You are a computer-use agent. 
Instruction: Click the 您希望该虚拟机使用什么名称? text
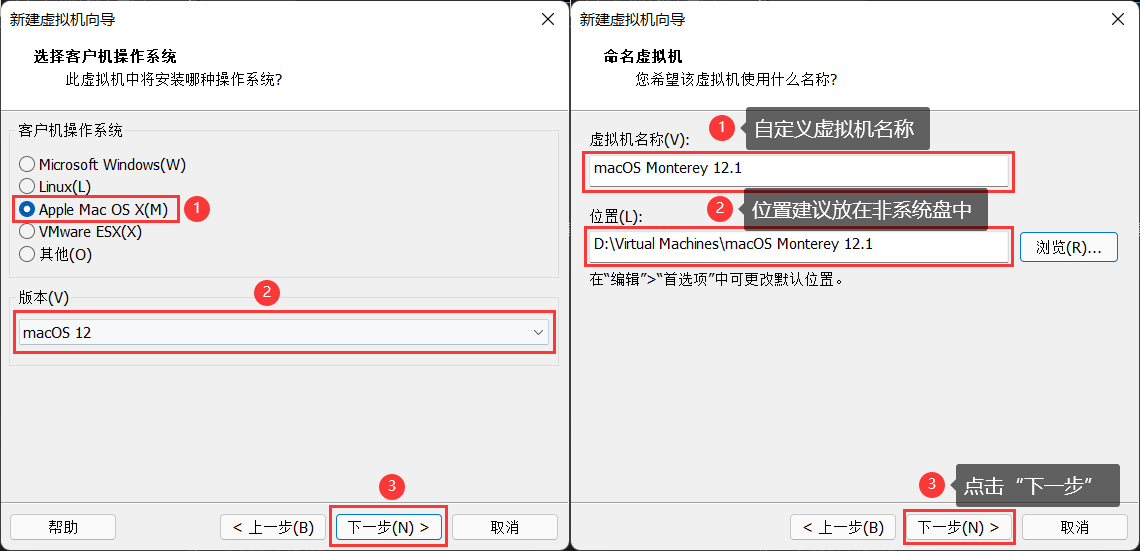[736, 79]
